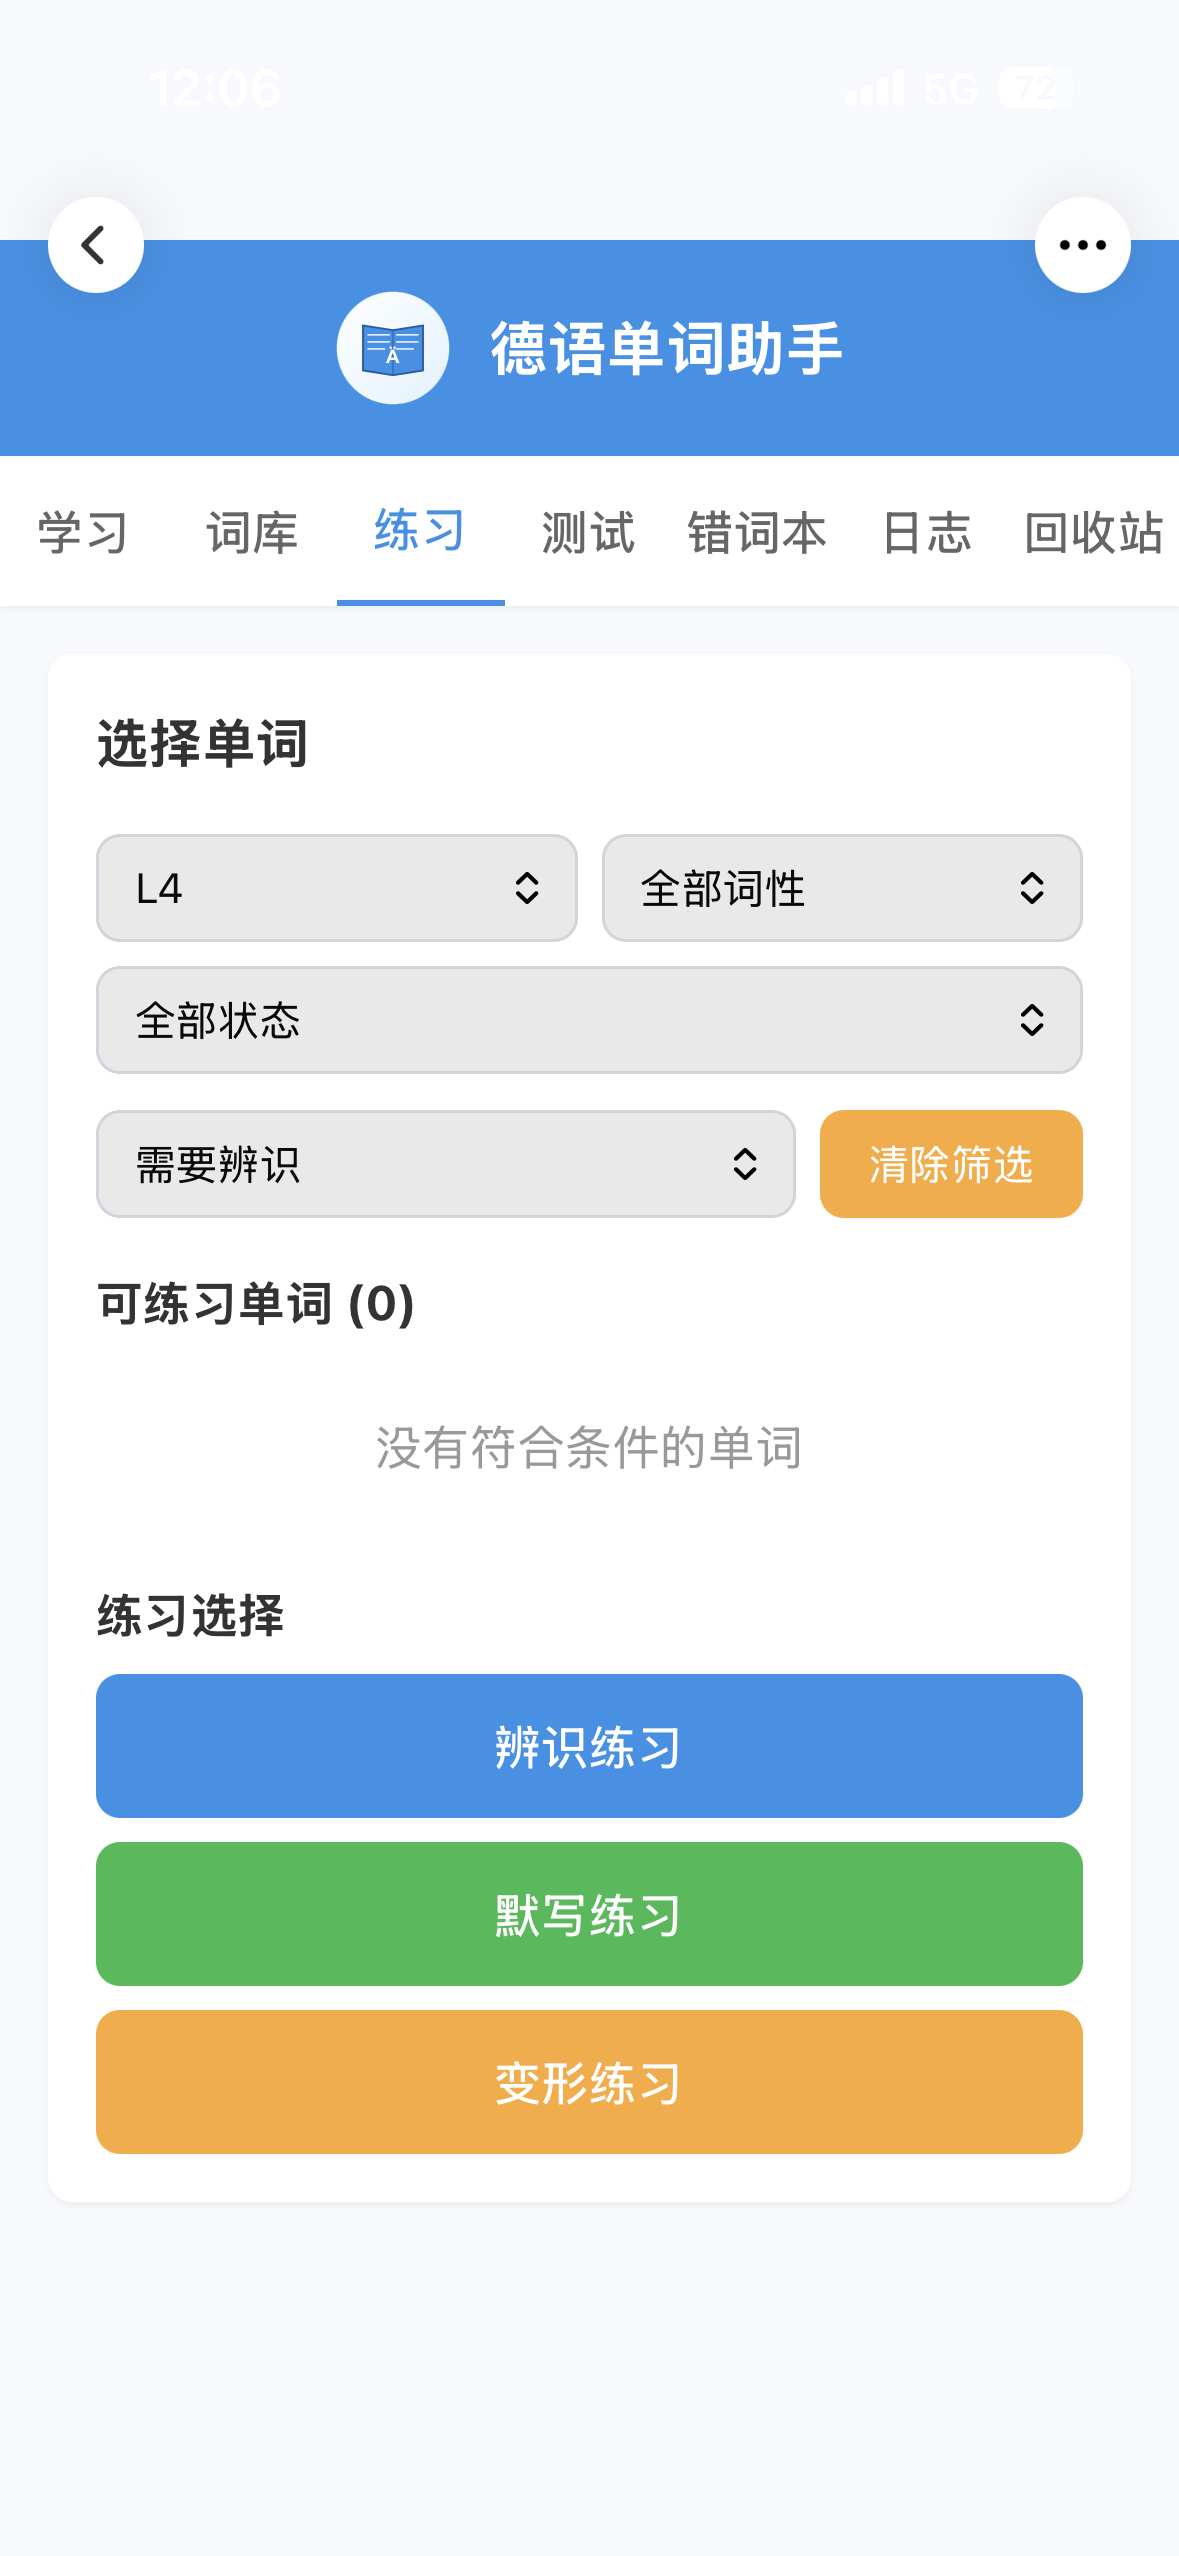Switch to the 回收站 tab

point(1093,532)
